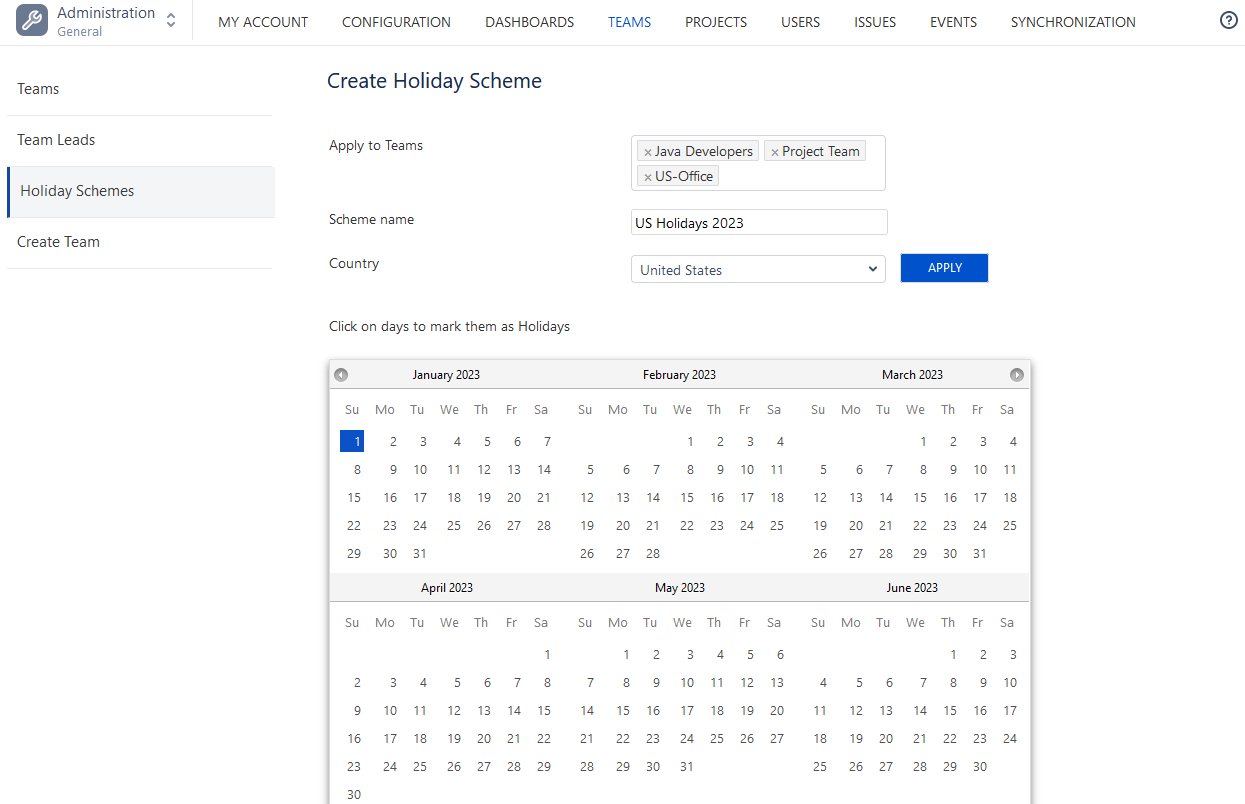Viewport: 1245px width, 804px height.
Task: Select April 1 in calendar
Action: (x=547, y=654)
